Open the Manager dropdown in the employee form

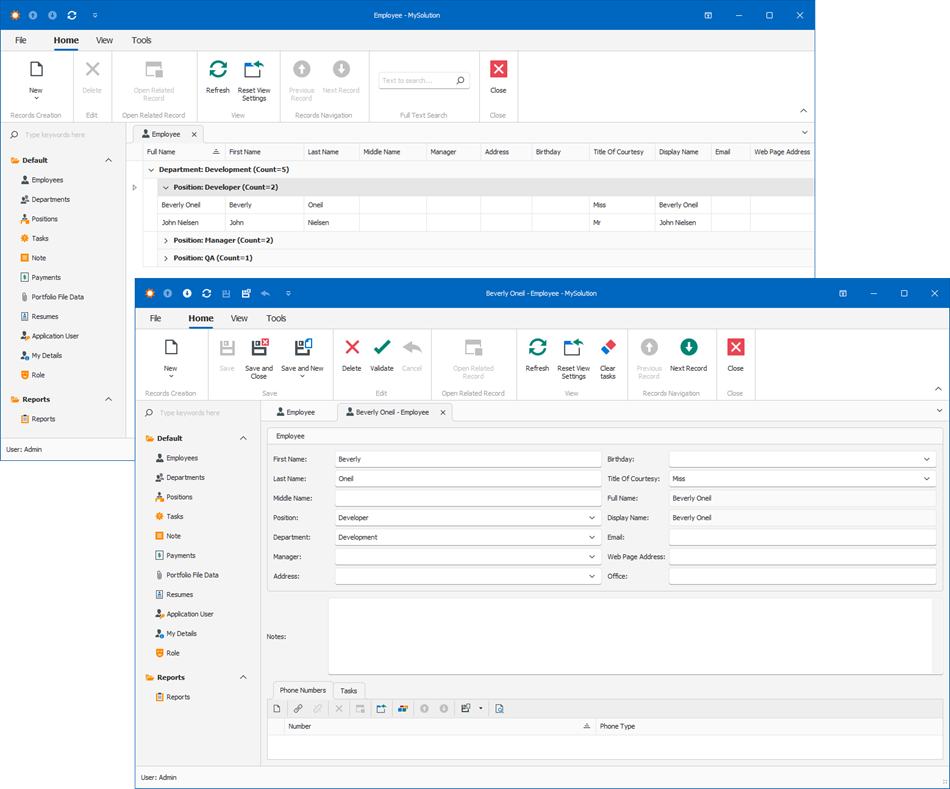pos(592,556)
